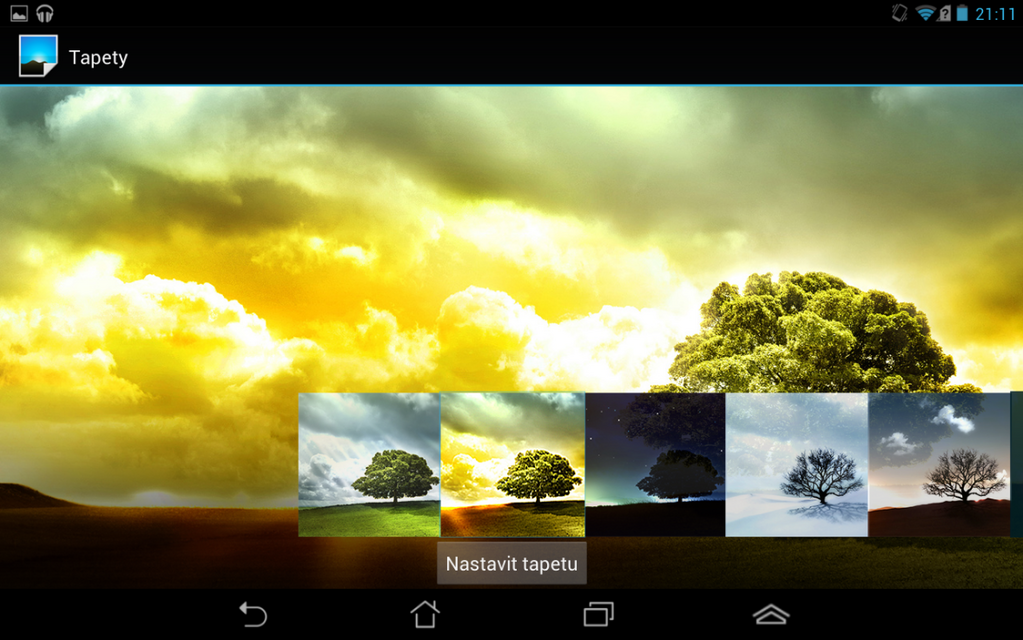
Task: Select the golden sunset tree wallpaper preview
Action: (x=511, y=465)
